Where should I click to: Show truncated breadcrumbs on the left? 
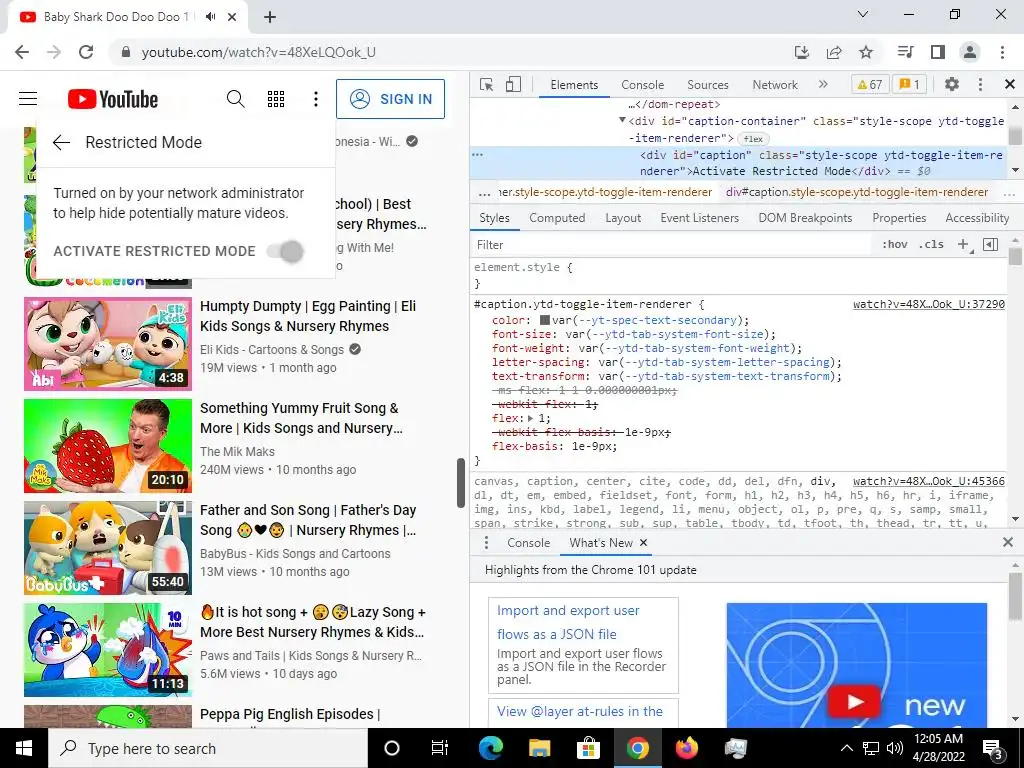(484, 193)
